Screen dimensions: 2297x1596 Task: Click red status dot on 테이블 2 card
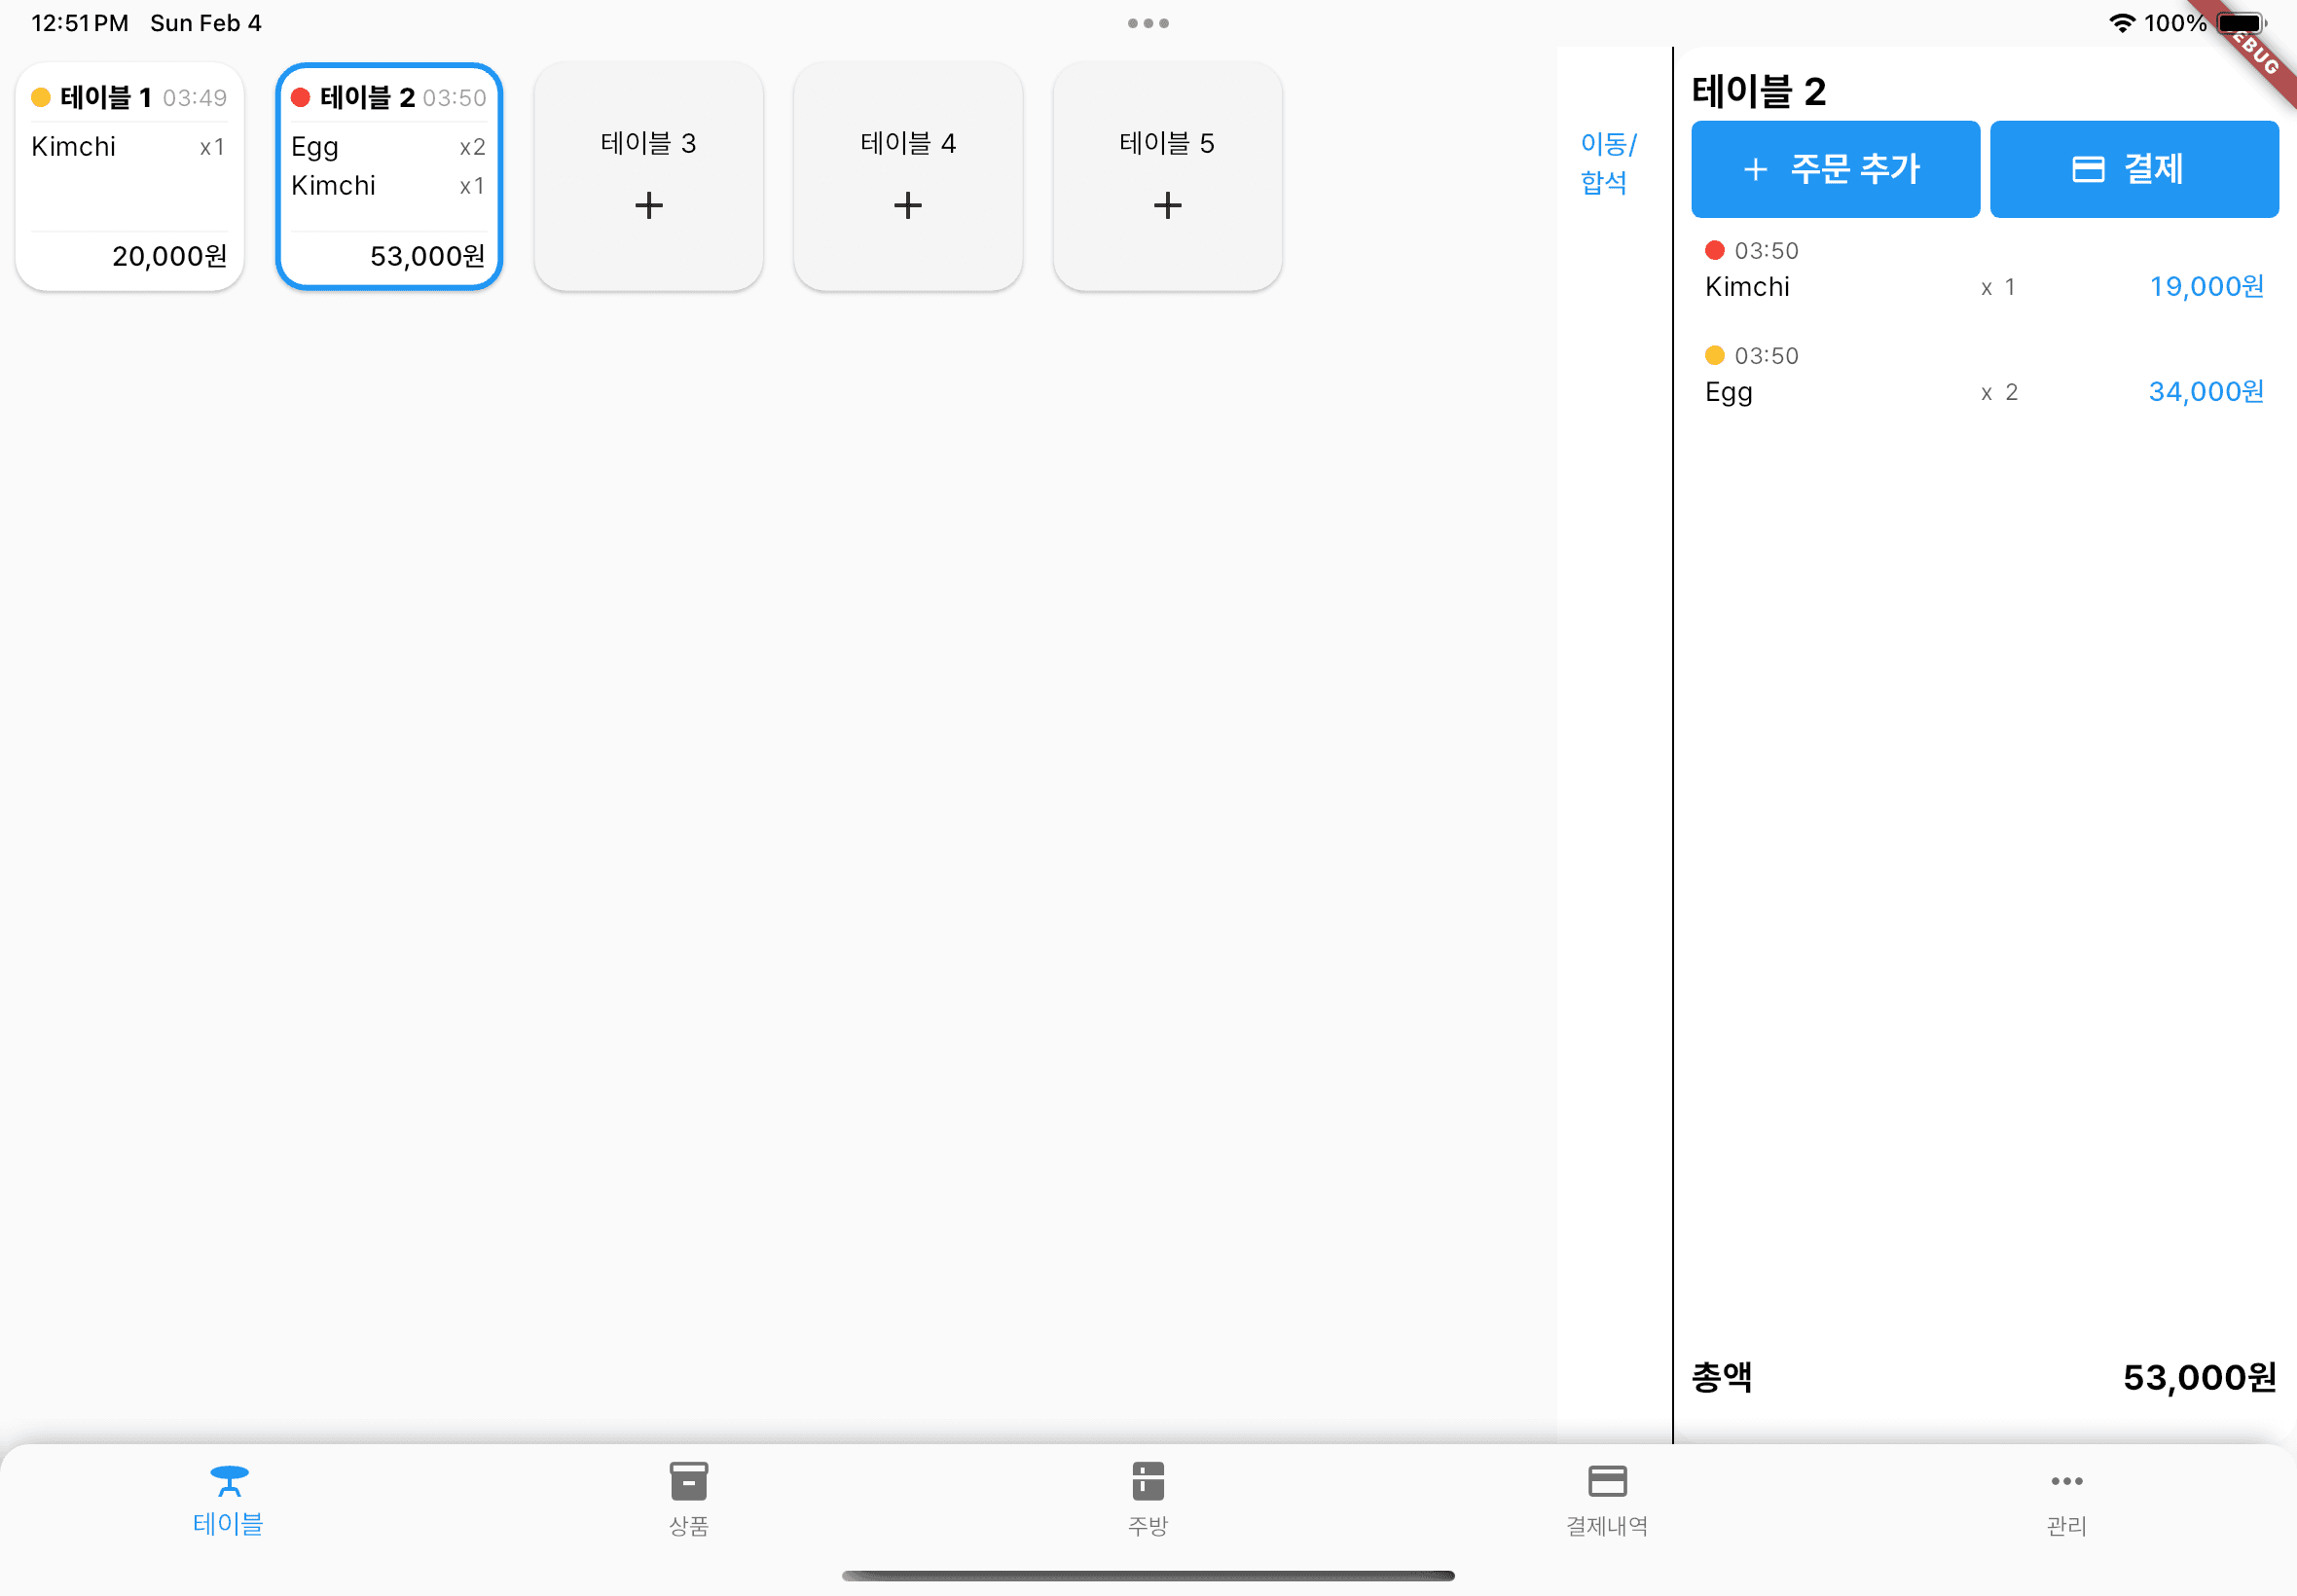[300, 97]
